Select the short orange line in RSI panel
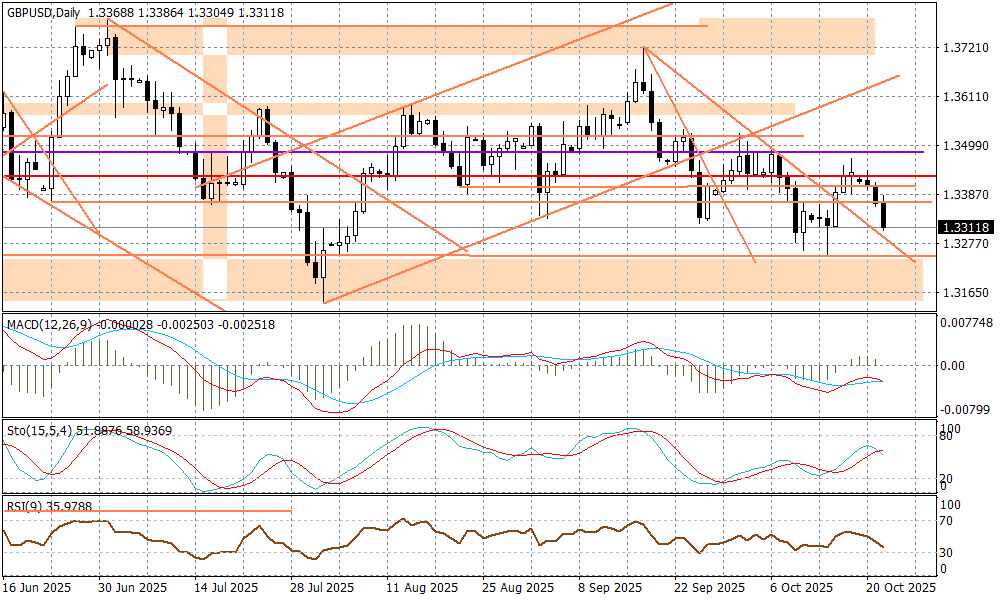Image resolution: width=1000 pixels, height=600 pixels. (150, 511)
